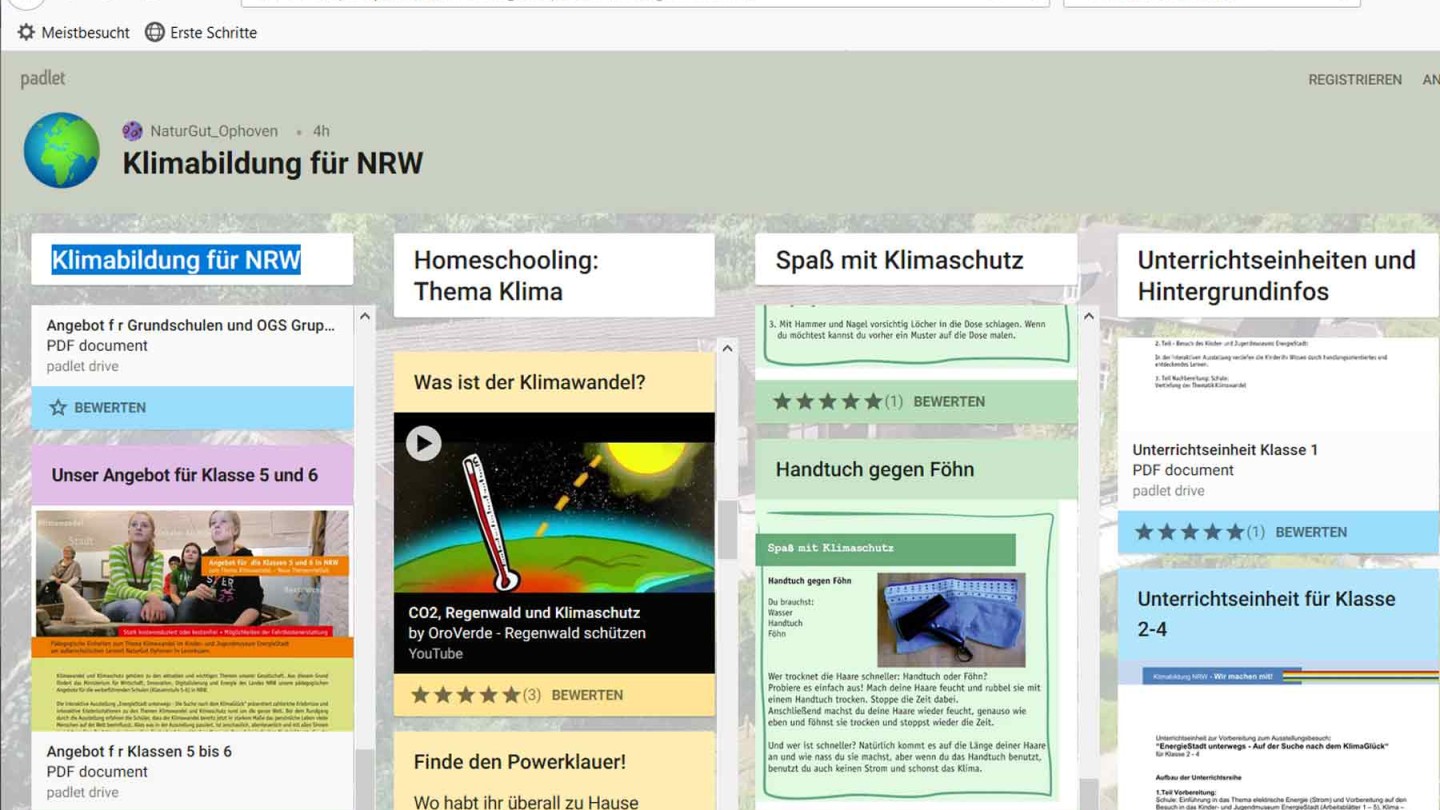Select Homeschooling: Thema Klima column header
Image resolution: width=1440 pixels, height=810 pixels.
click(554, 275)
